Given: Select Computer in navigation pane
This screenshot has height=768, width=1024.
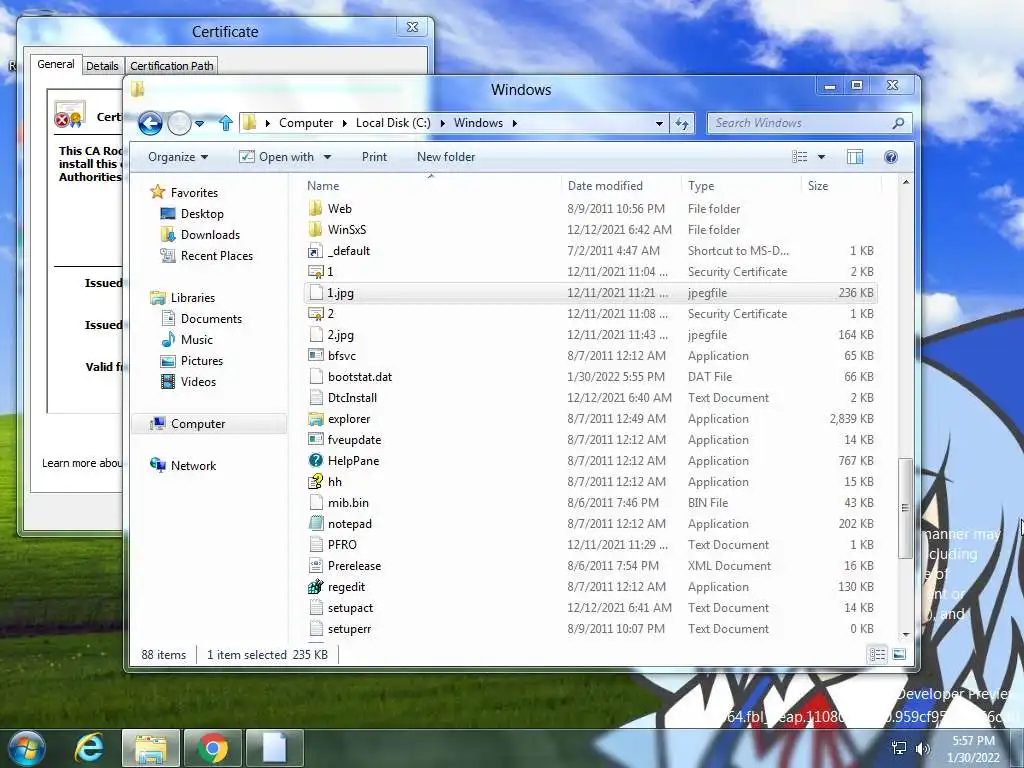Looking at the screenshot, I should [198, 424].
